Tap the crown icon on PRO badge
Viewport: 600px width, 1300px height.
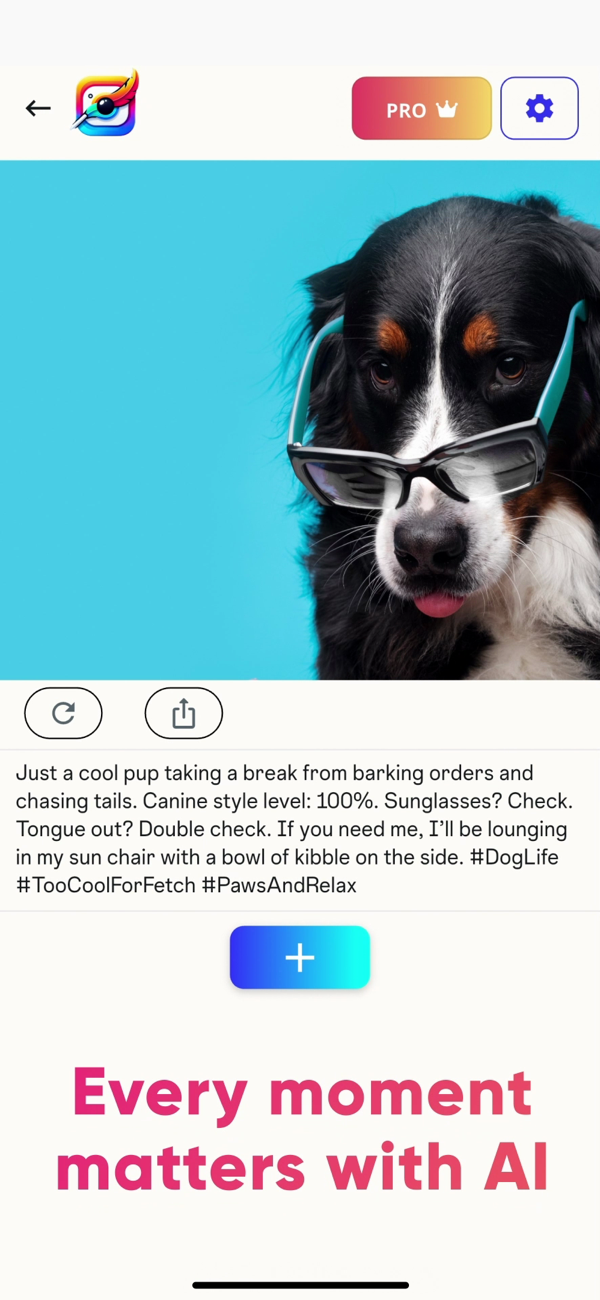tap(446, 109)
